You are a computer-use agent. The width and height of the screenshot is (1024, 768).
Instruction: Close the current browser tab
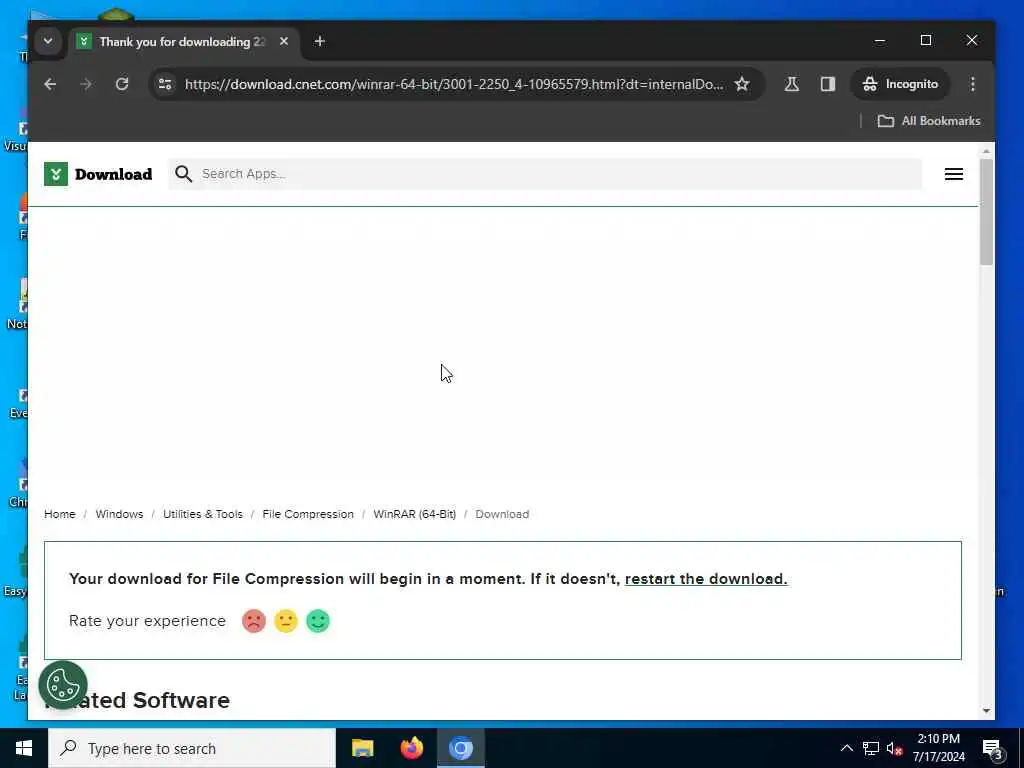284,41
